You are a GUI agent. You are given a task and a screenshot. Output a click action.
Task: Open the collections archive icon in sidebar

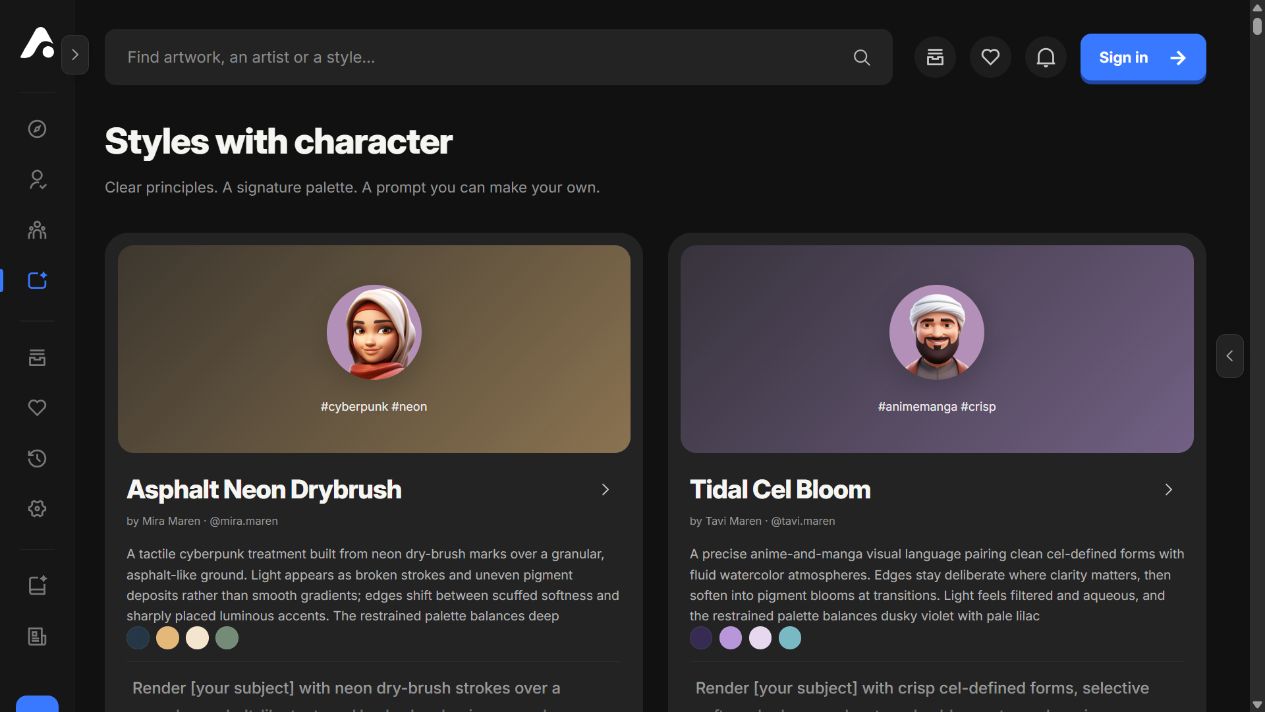[x=37, y=357]
